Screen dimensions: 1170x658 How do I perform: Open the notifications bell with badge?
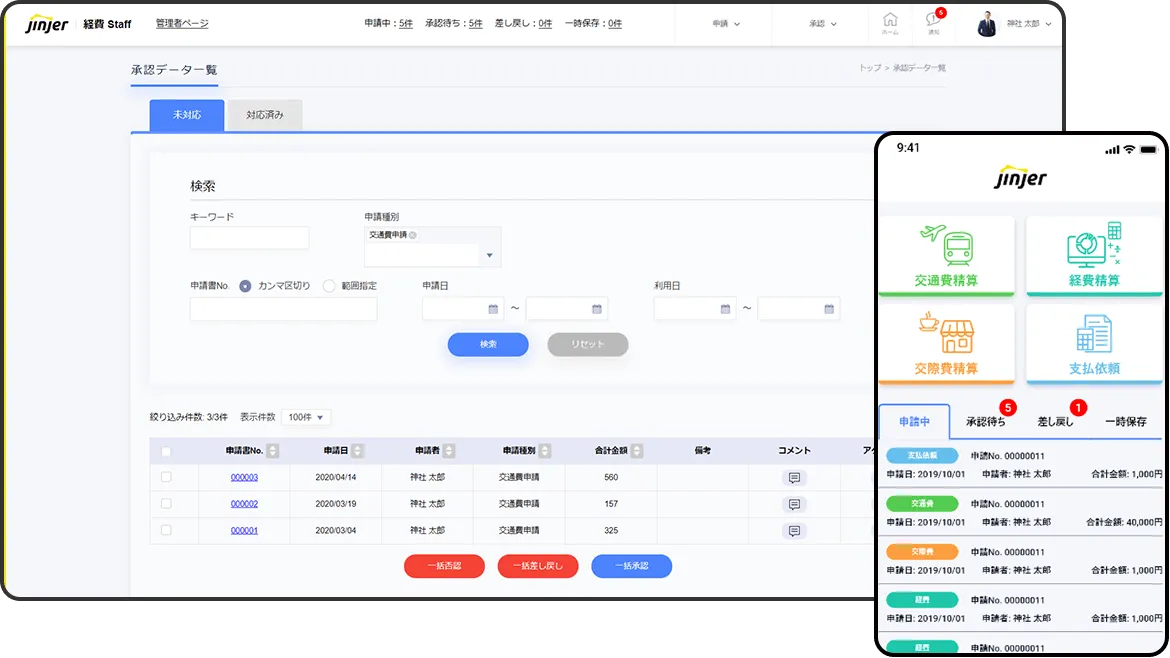point(933,23)
